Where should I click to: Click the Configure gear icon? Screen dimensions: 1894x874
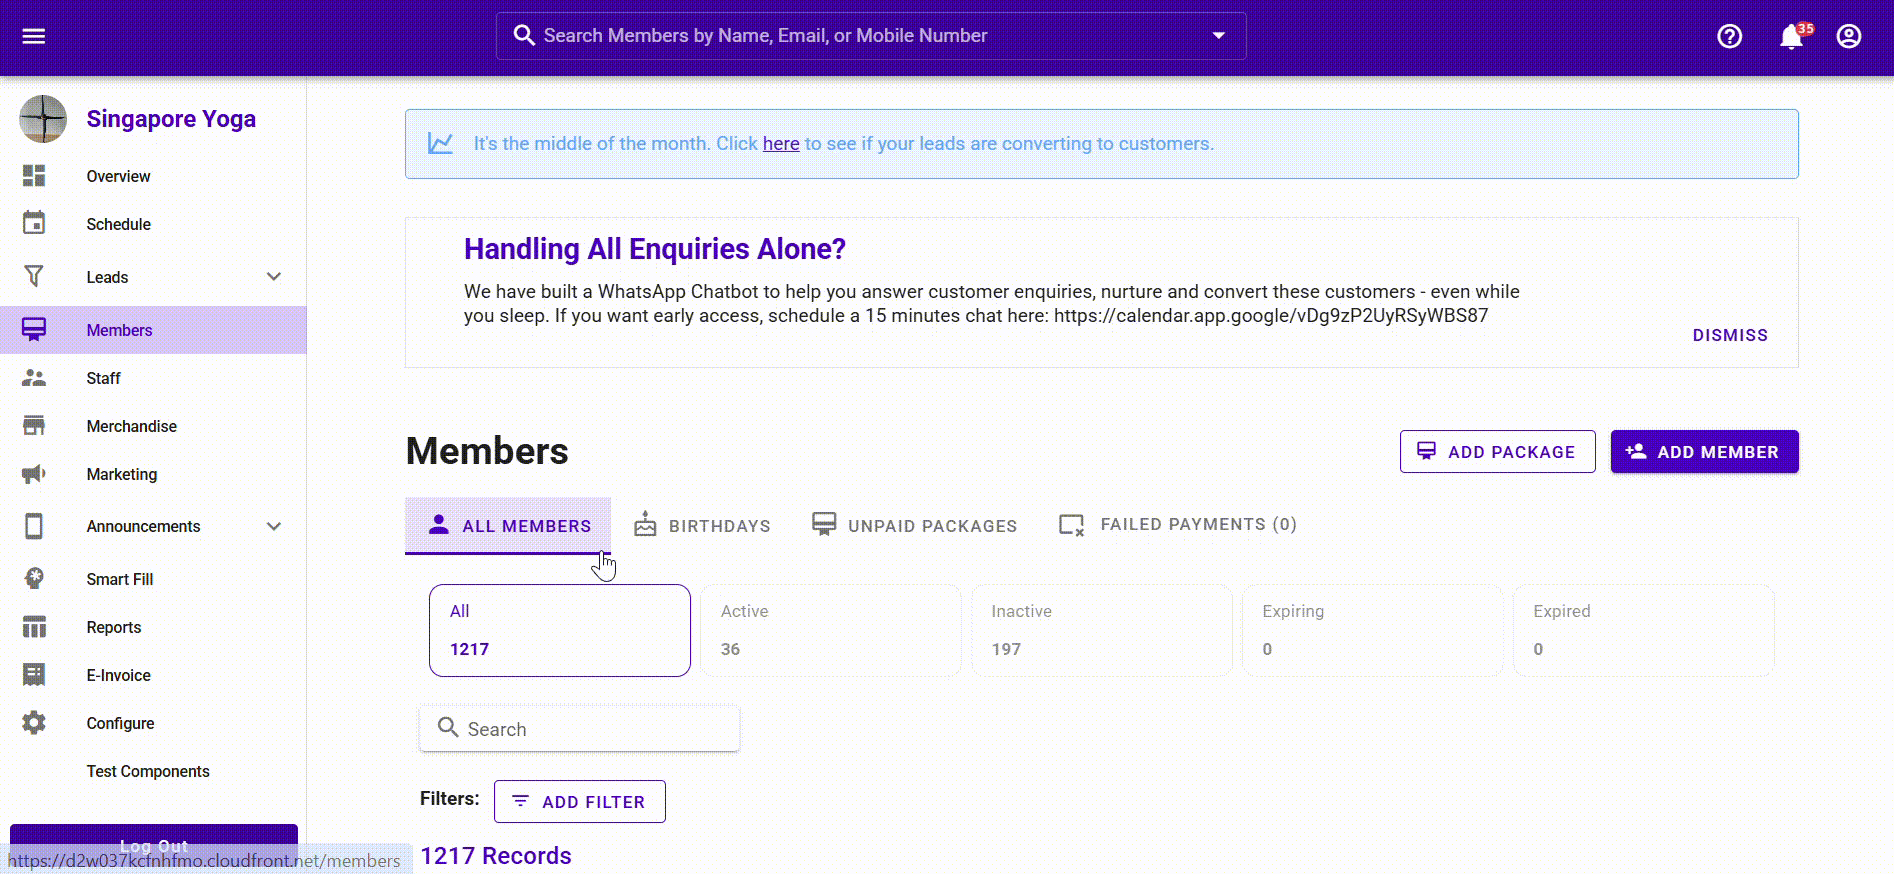point(34,723)
